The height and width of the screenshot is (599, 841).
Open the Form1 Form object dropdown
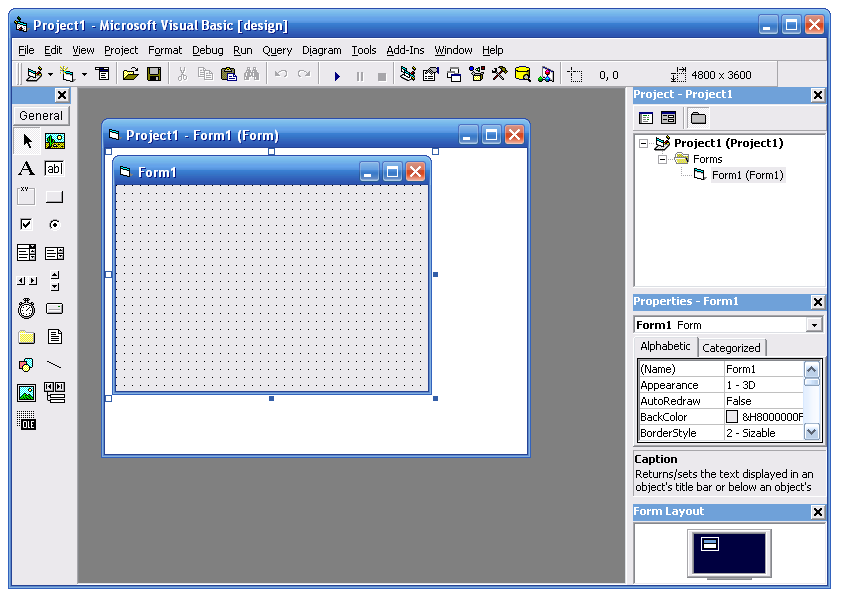coord(814,325)
